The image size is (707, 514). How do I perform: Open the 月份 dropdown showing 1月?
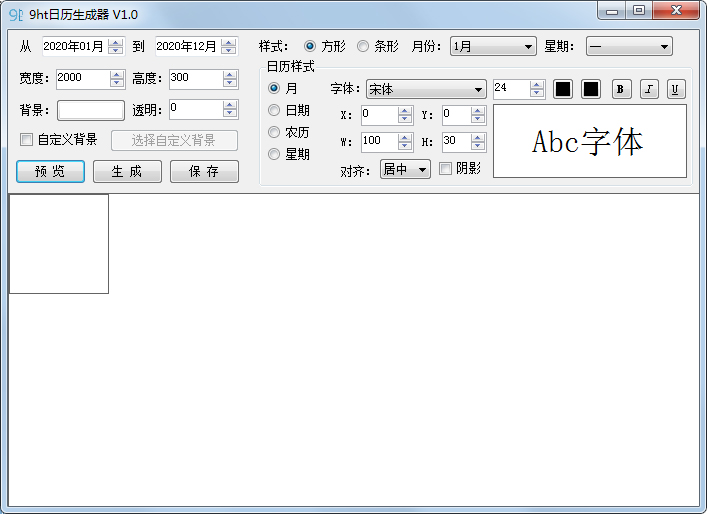click(493, 46)
